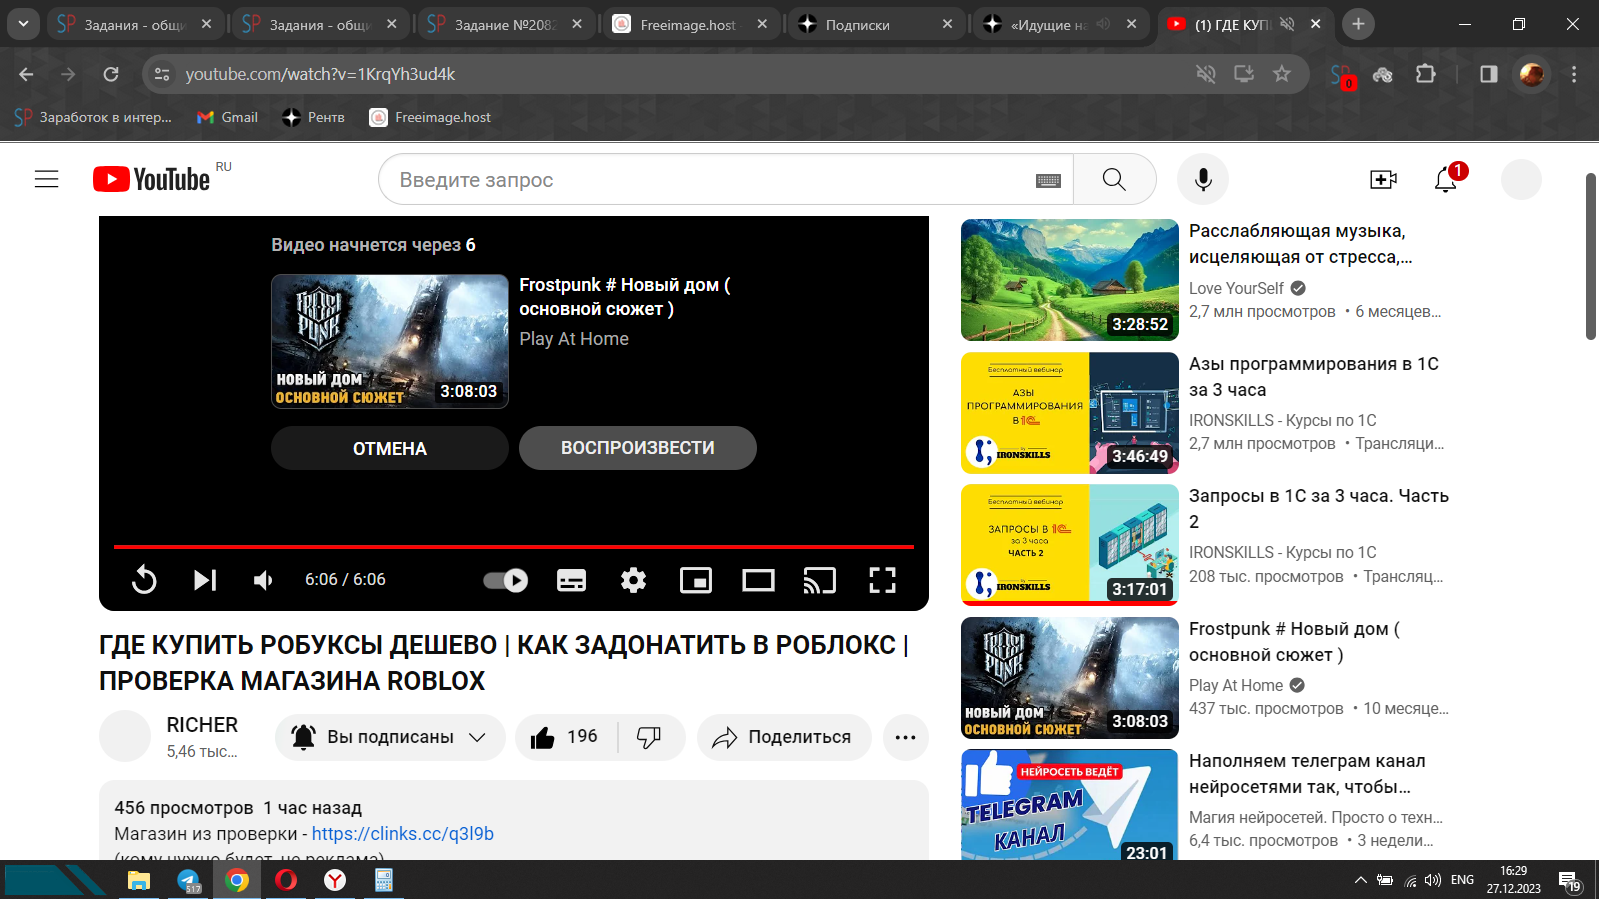Cancel the upcoming video autoplay
The image size is (1599, 899).
click(x=390, y=448)
